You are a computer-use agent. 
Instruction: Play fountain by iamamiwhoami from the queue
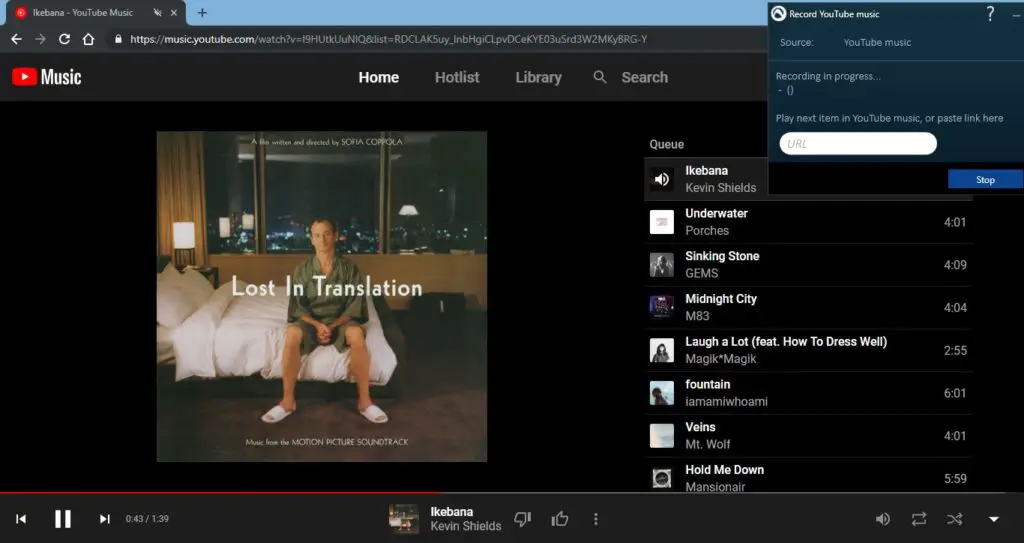[808, 393]
